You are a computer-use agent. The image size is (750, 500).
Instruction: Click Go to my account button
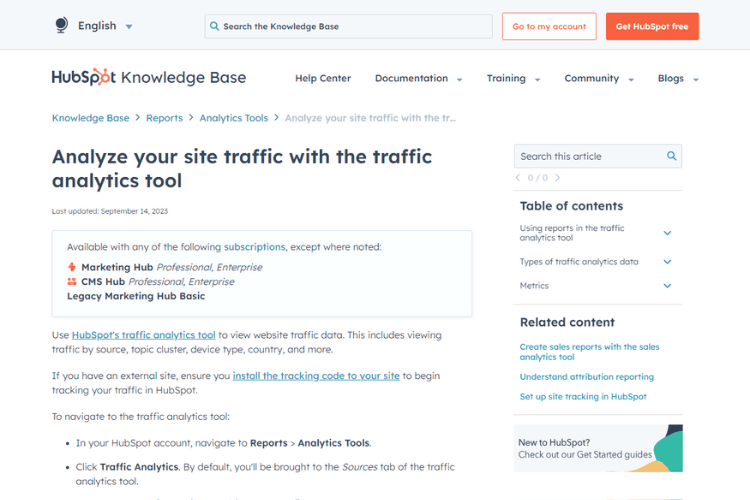tap(549, 26)
